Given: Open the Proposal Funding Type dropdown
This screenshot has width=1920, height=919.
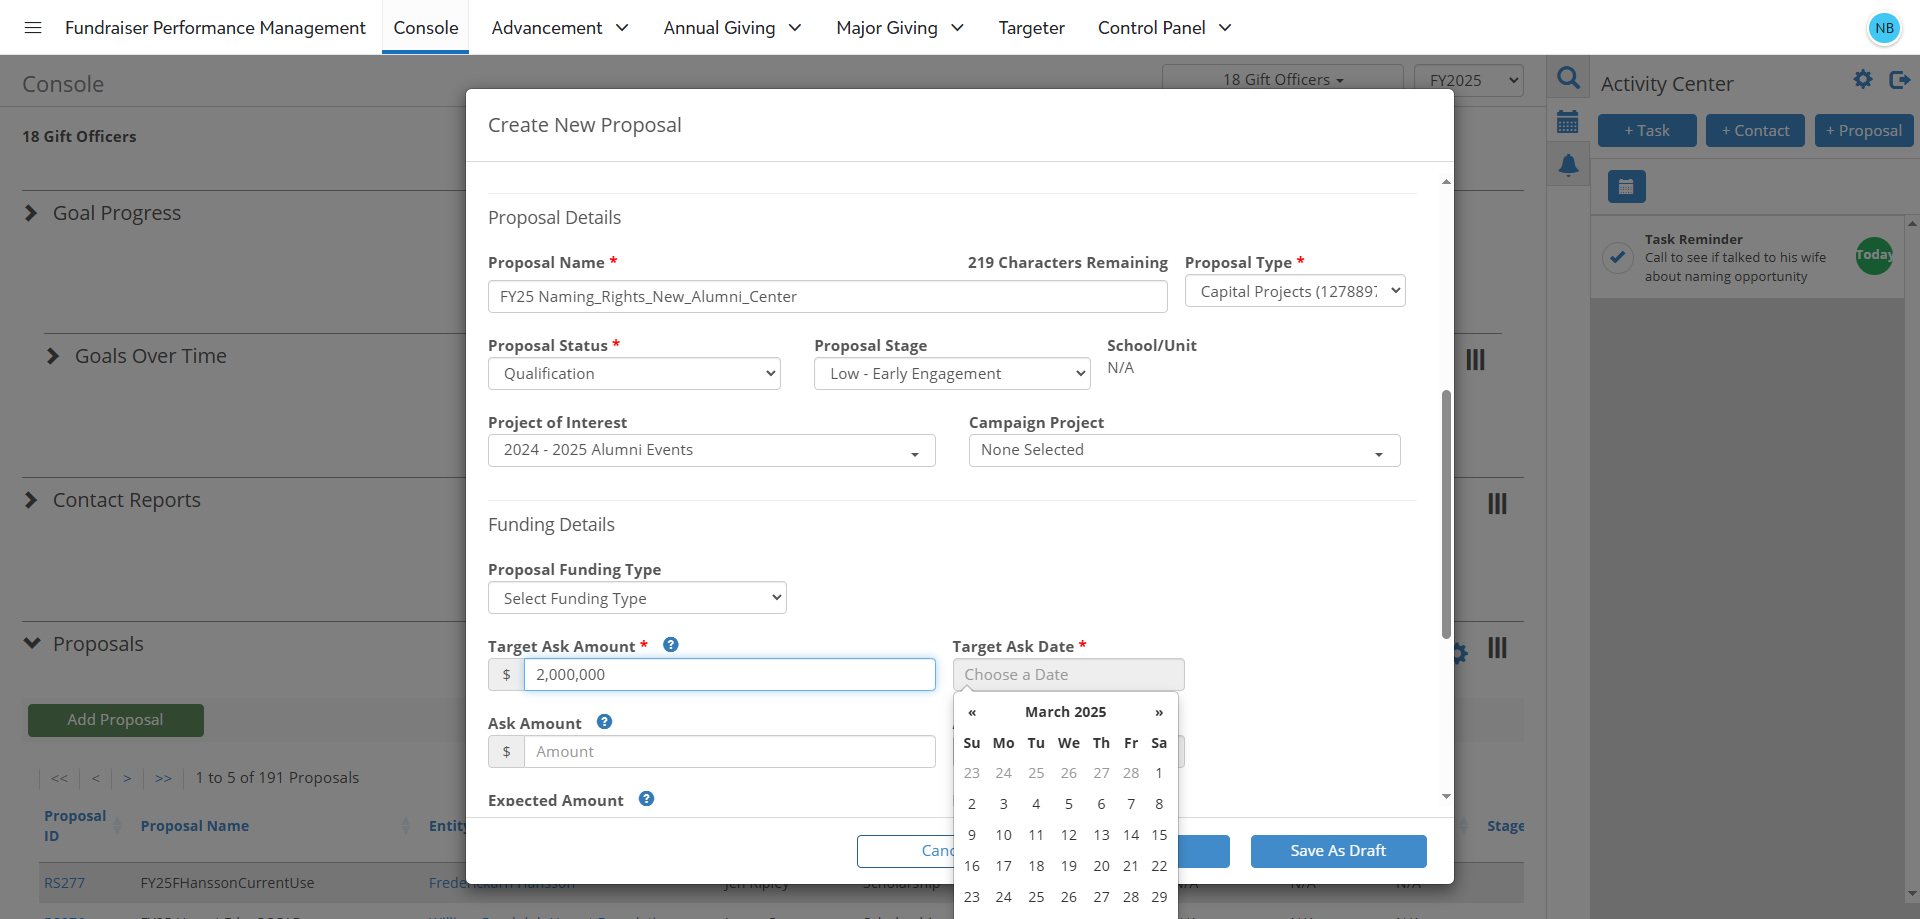Looking at the screenshot, I should (x=637, y=598).
